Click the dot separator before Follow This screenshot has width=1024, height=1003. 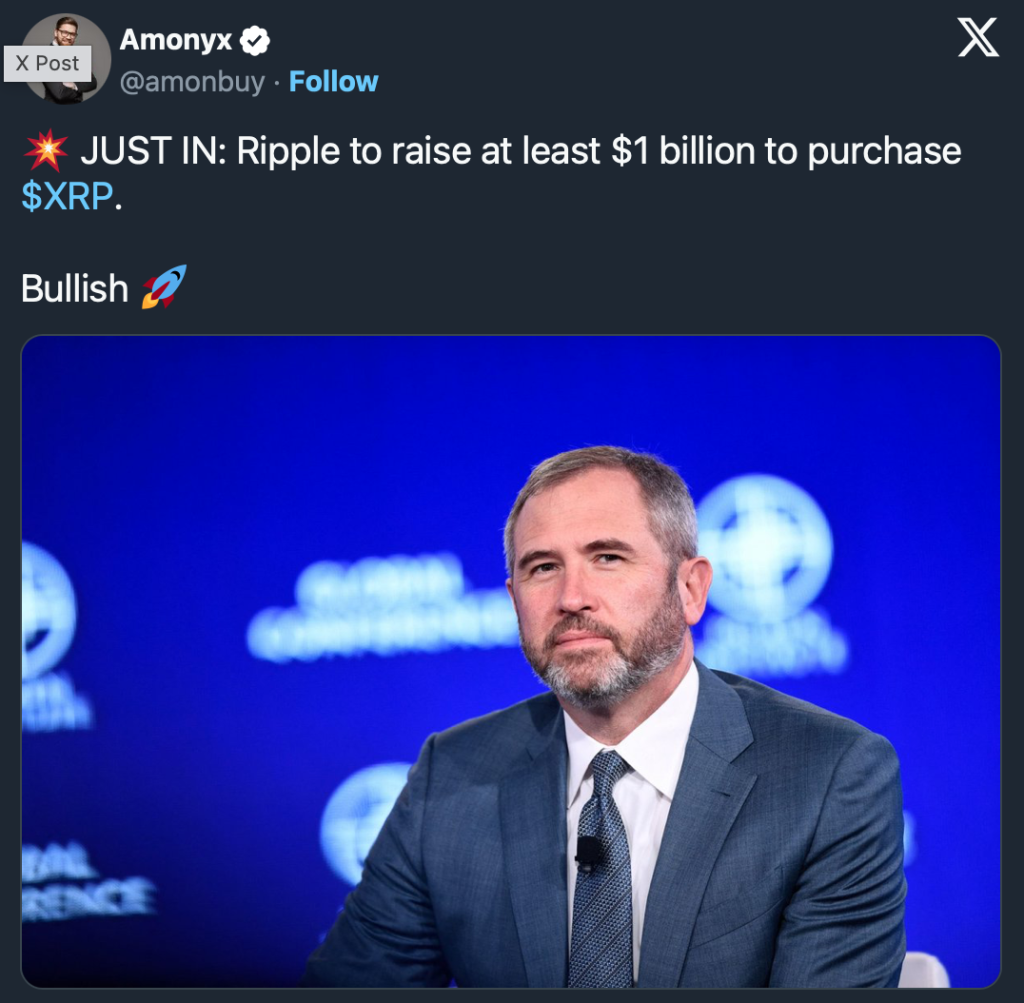[277, 82]
